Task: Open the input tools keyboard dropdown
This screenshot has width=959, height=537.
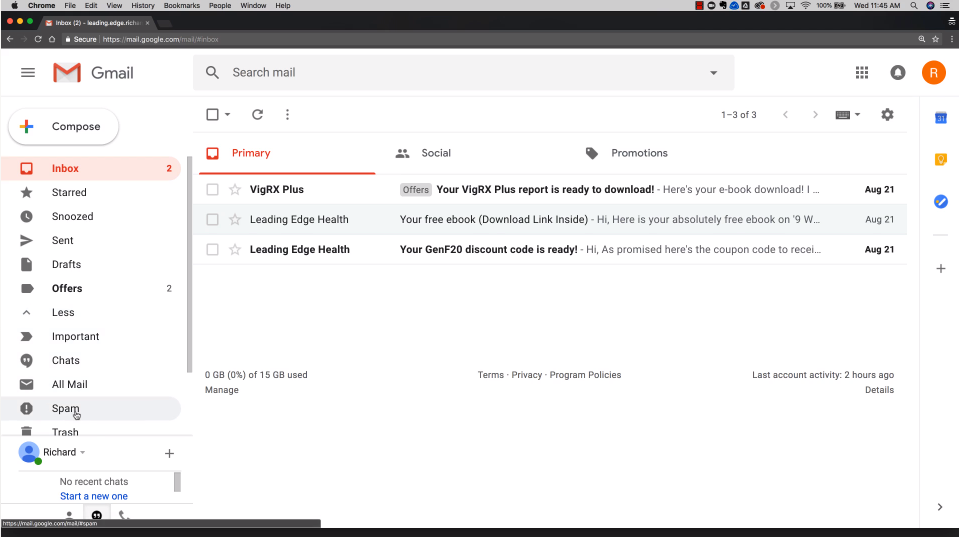Action: pos(848,114)
